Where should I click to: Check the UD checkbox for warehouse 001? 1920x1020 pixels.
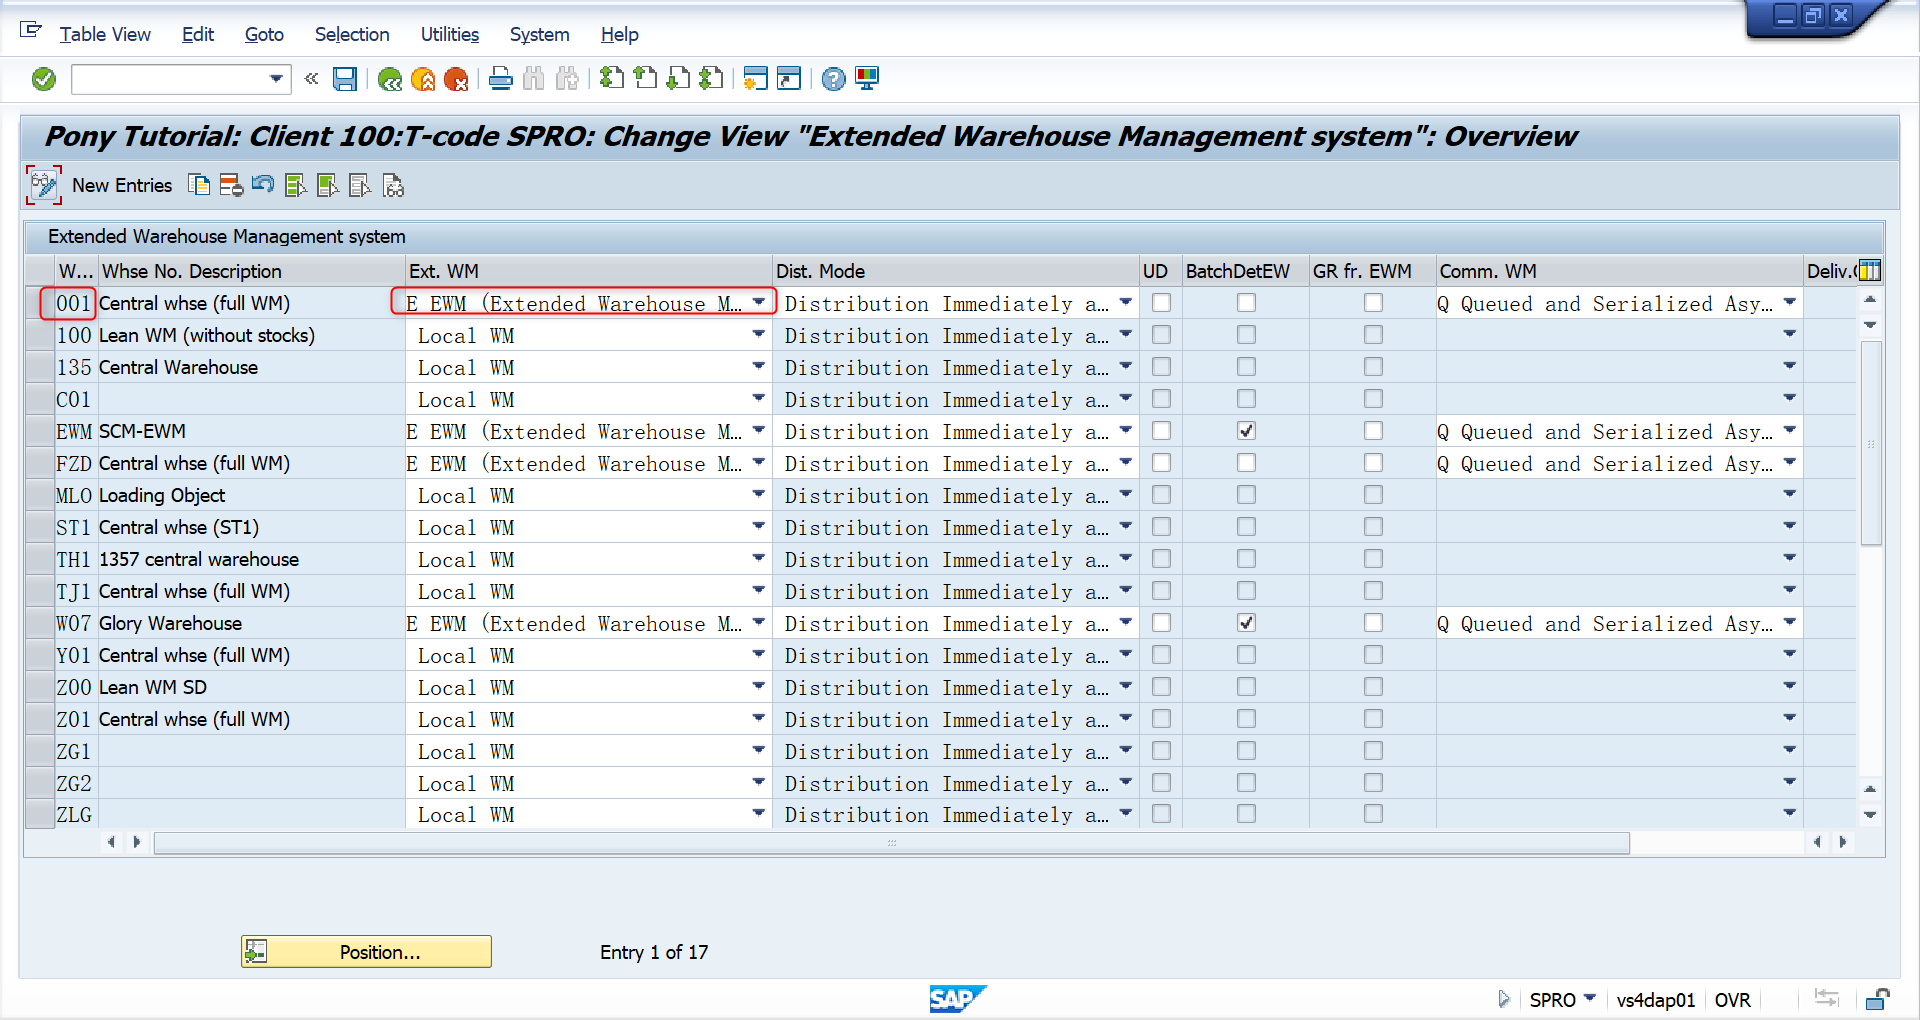tap(1161, 303)
